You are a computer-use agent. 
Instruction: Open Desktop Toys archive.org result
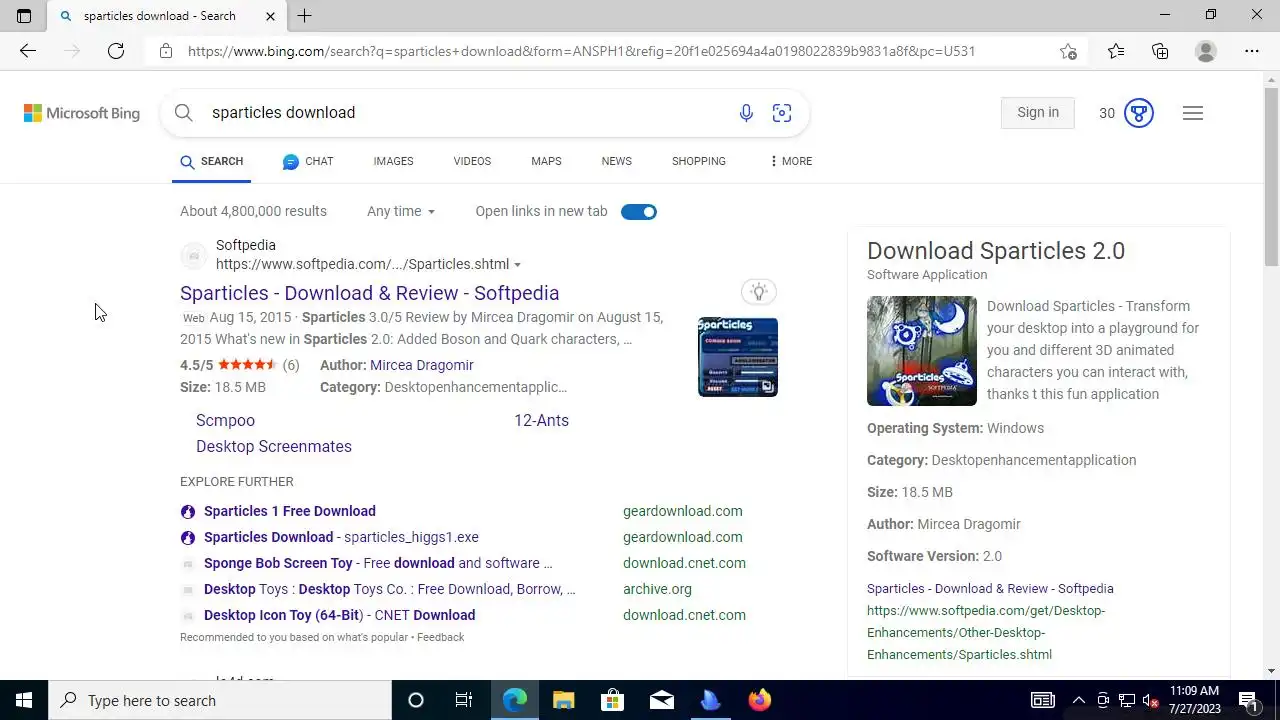point(390,589)
